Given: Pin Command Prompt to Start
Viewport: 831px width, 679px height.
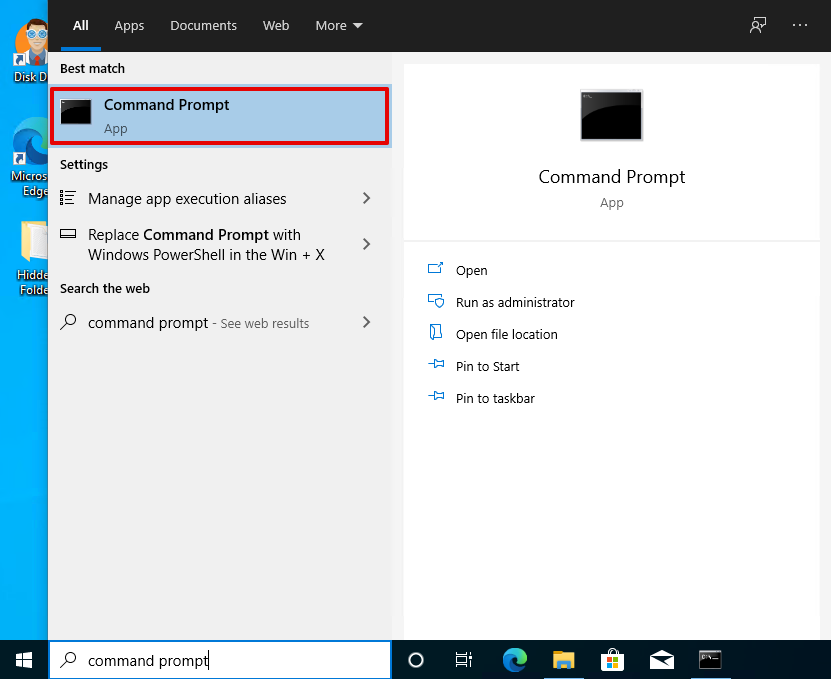Looking at the screenshot, I should [x=486, y=366].
